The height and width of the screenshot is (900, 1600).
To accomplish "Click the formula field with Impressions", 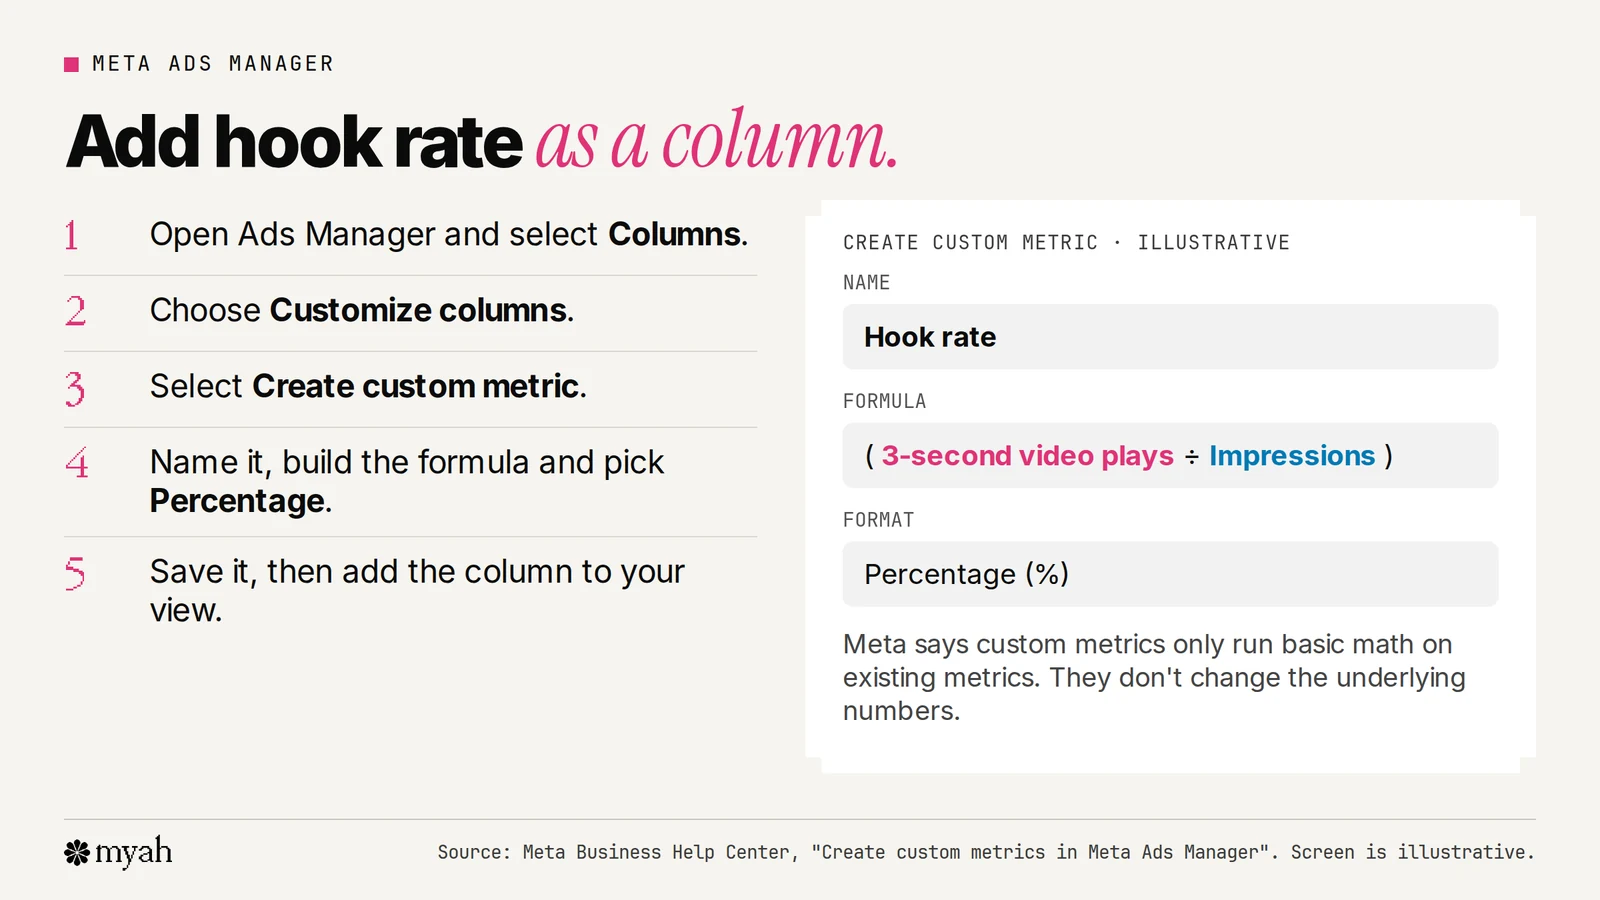I will (1170, 455).
